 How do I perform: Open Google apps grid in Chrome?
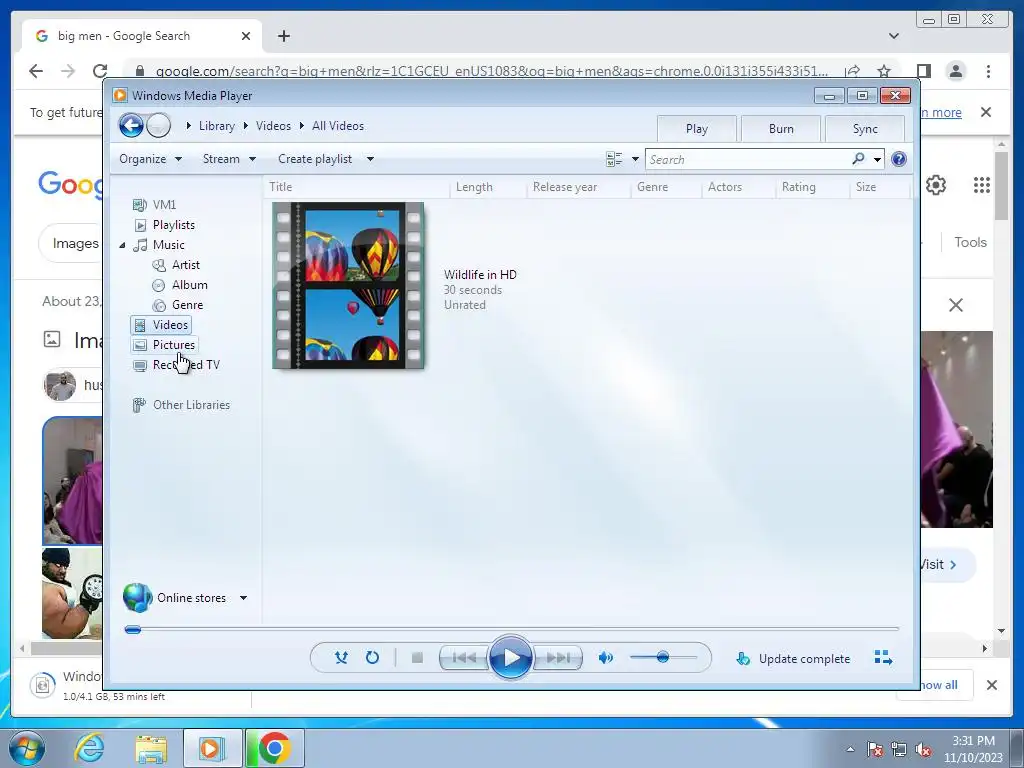[982, 185]
